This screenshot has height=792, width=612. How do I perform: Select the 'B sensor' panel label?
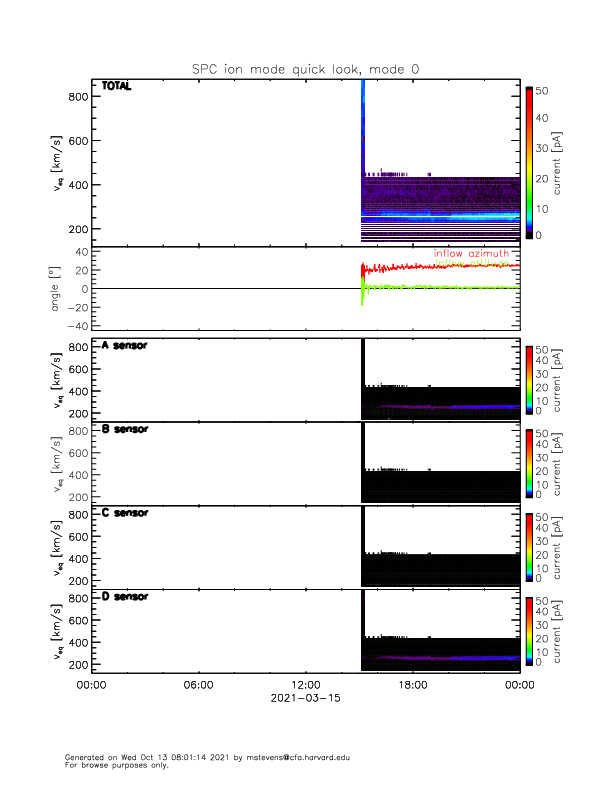[x=124, y=429]
